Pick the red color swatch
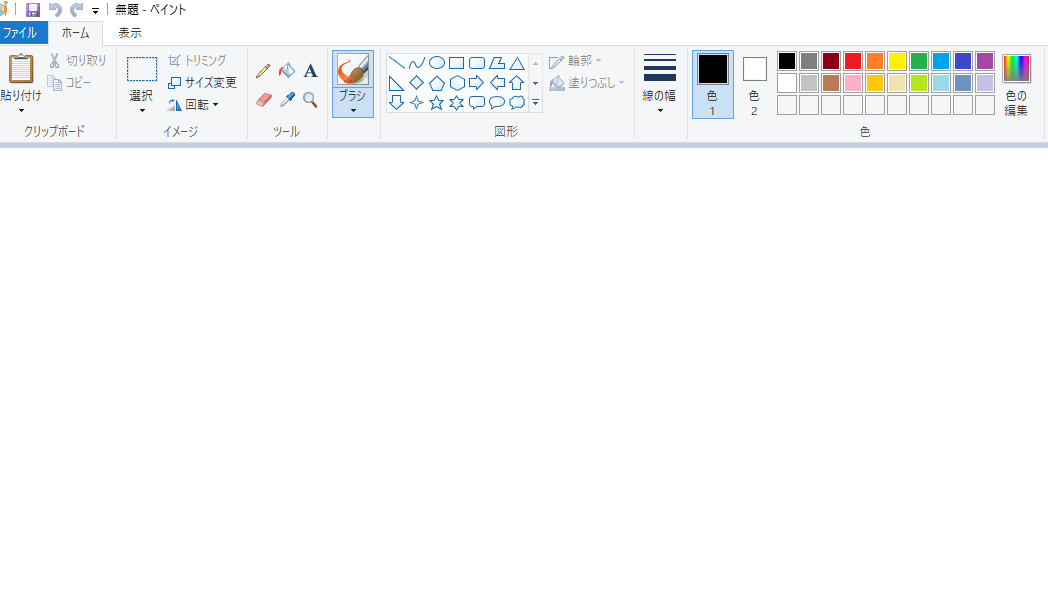The image size is (1048, 611). tap(853, 61)
